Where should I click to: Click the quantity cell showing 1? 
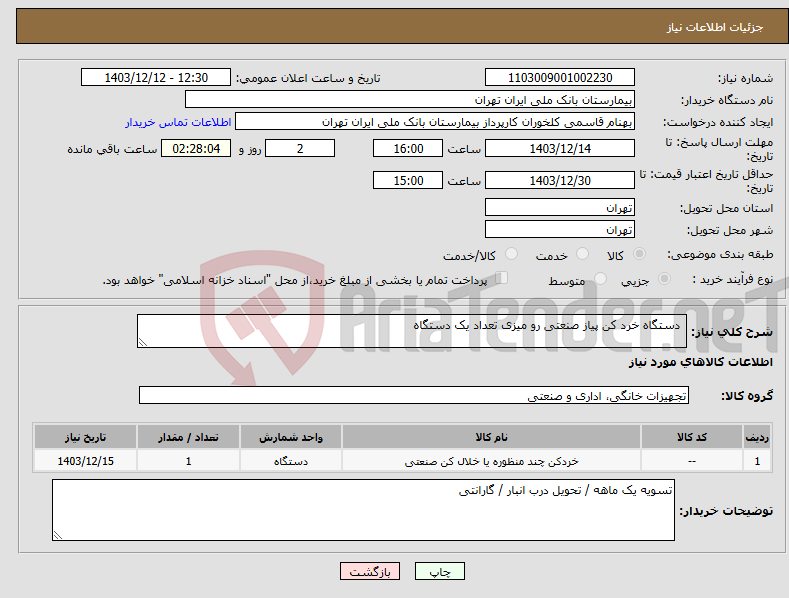tap(188, 461)
